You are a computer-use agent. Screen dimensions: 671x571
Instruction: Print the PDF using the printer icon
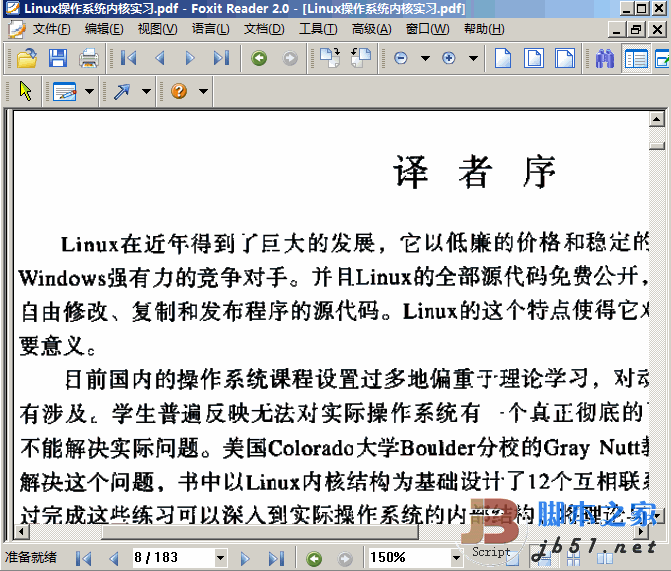click(88, 58)
